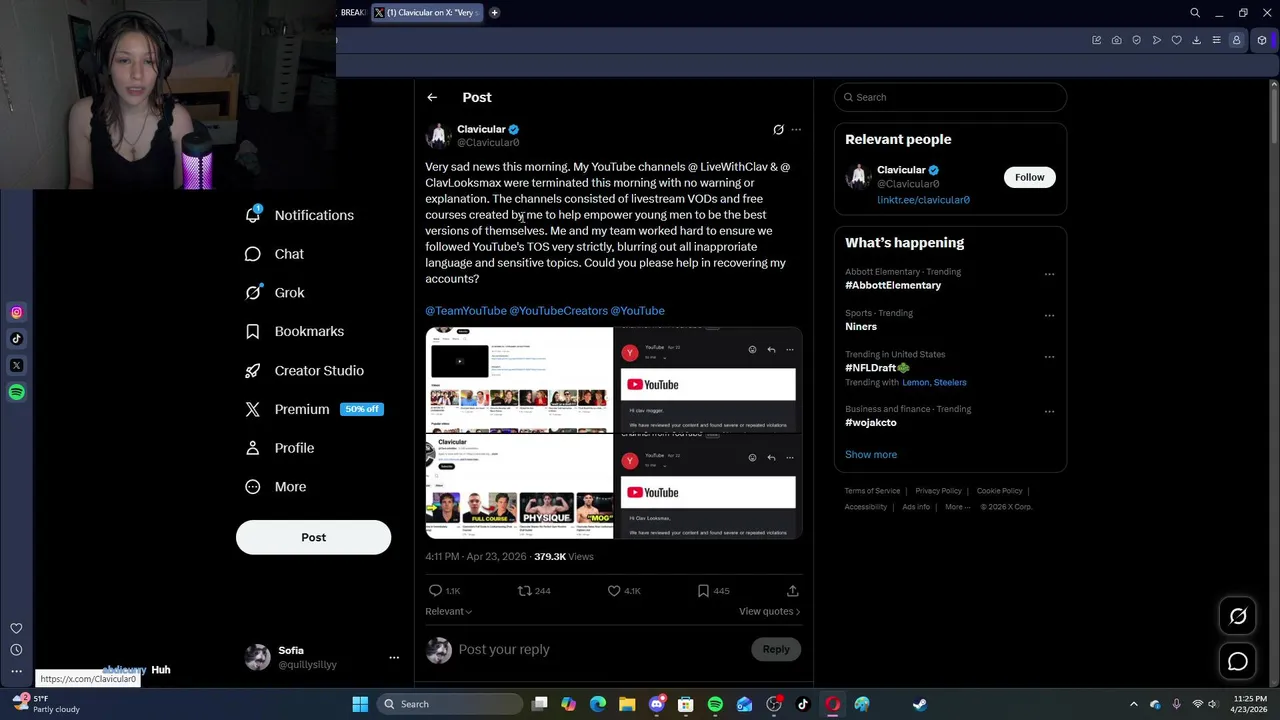Open linktr.ee/clavicular0 link
The image size is (1280, 720).
pyautogui.click(x=923, y=200)
